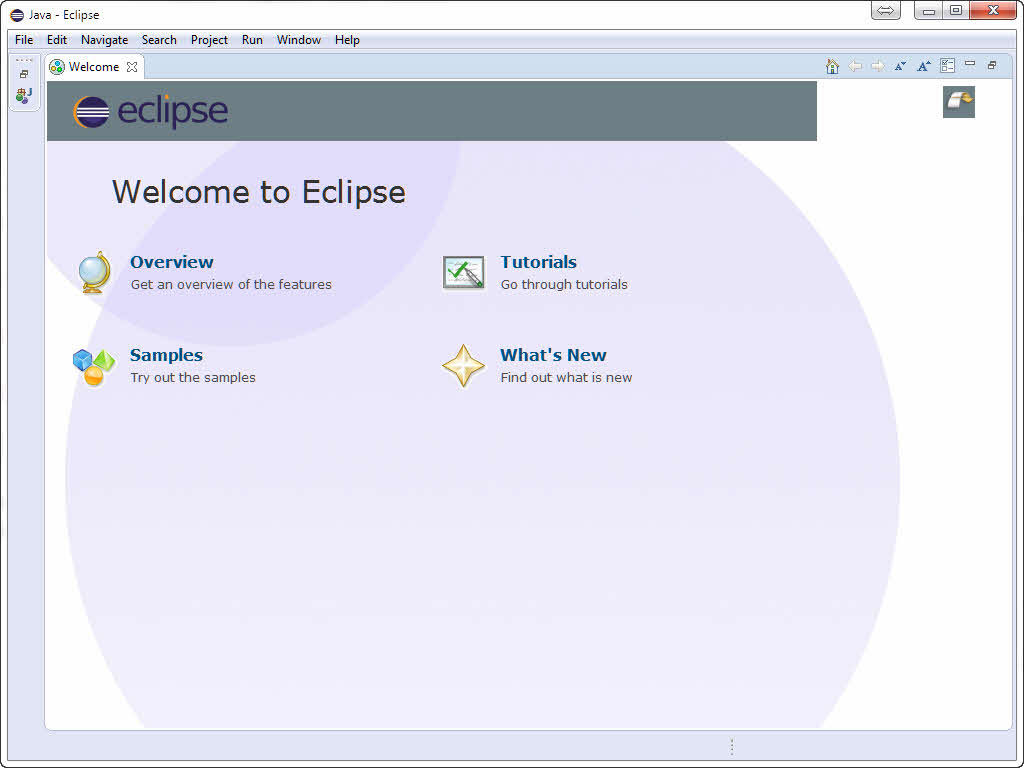Screen dimensions: 1024x768
Task: Restore the Welcome view from toolbar
Action: click(992, 65)
